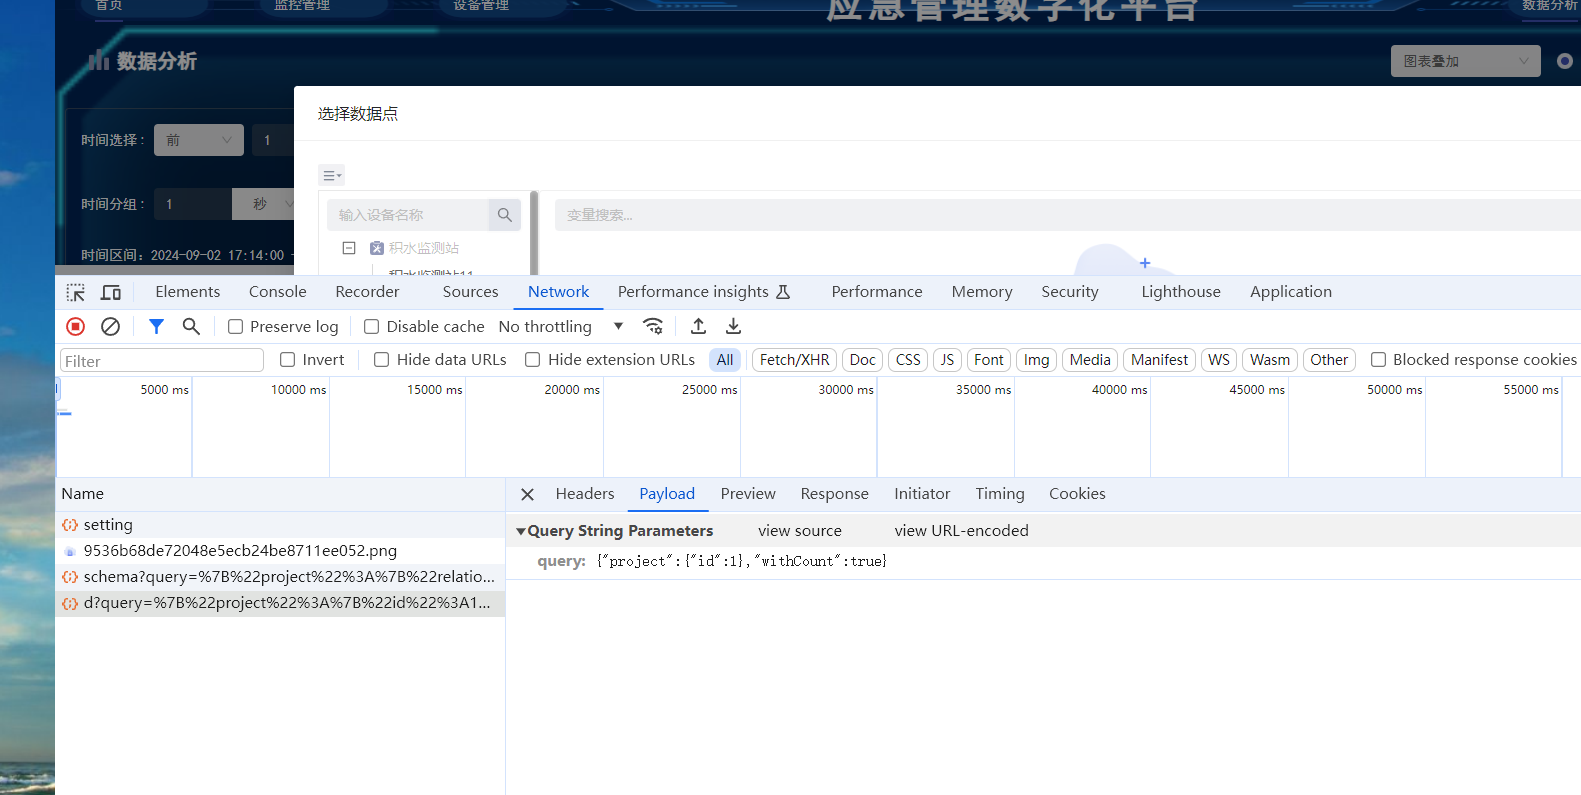
Task: Click the Performance insights flask icon
Action: [783, 292]
